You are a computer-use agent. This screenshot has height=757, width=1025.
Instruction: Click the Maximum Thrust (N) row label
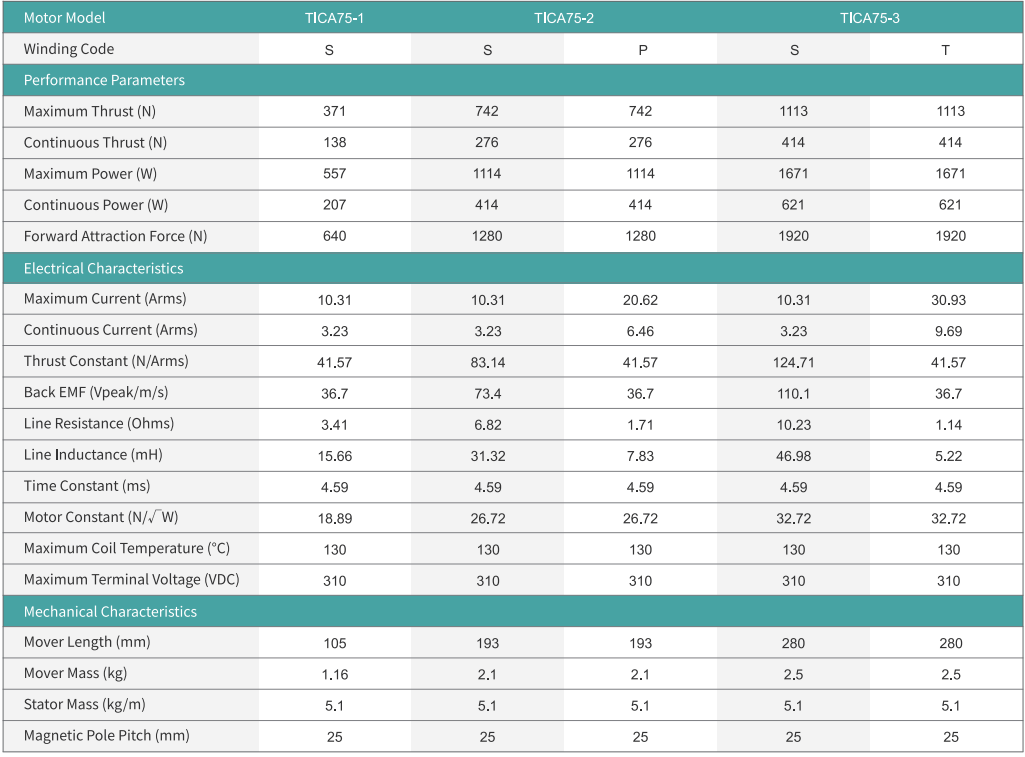coord(90,111)
